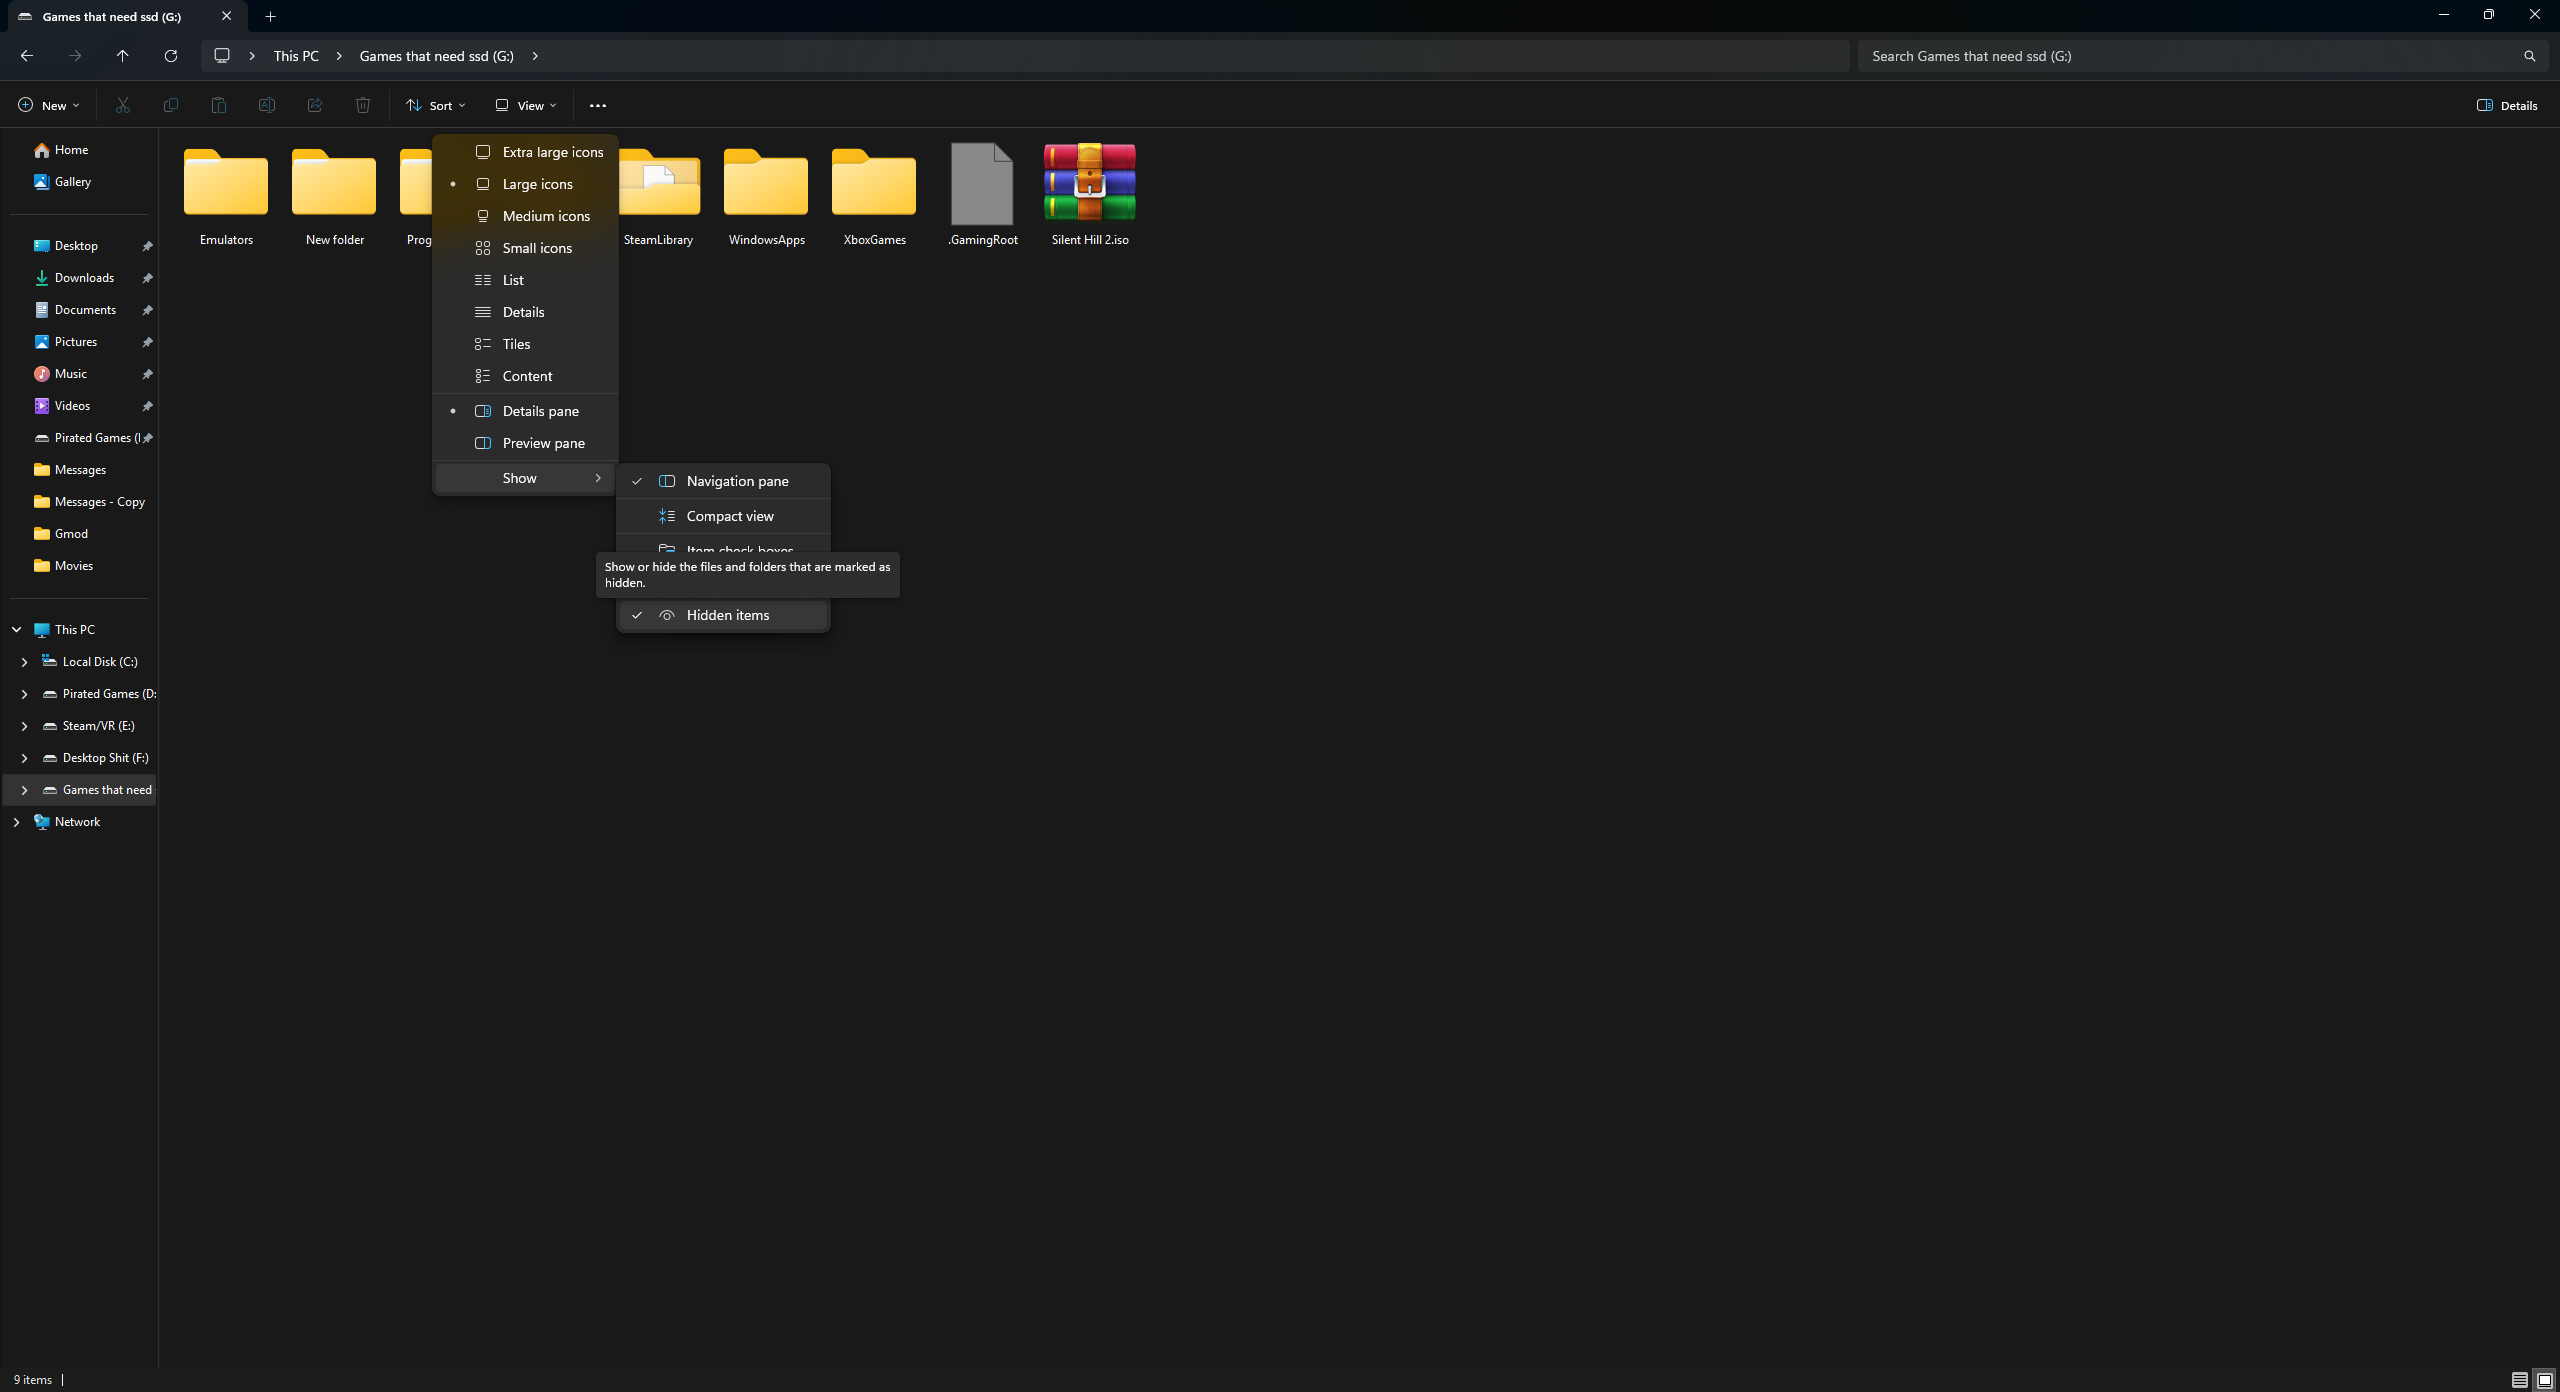
Task: Expand the Network tree node
Action: tap(16, 822)
